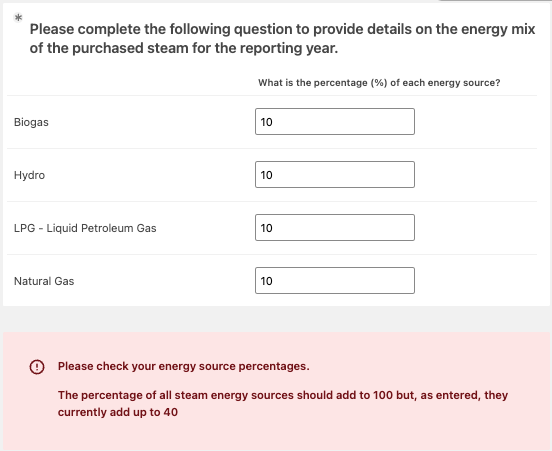Viewport: 552px width, 451px height.
Task: Click 'Please check your energy source percentages.' message
Action: [x=184, y=366]
